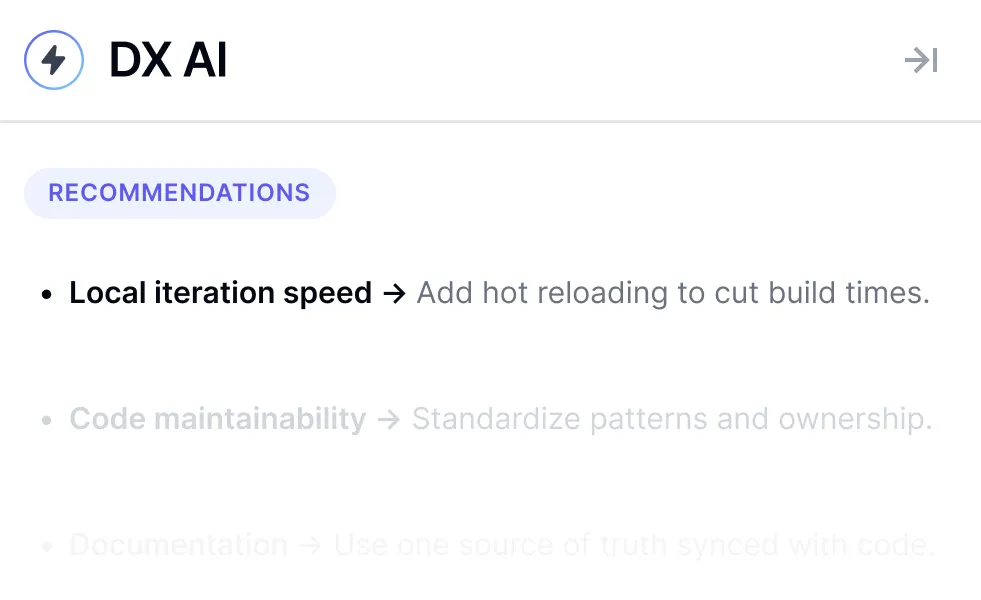The height and width of the screenshot is (600, 981).
Task: Click the divider line under the header
Action: click(490, 121)
